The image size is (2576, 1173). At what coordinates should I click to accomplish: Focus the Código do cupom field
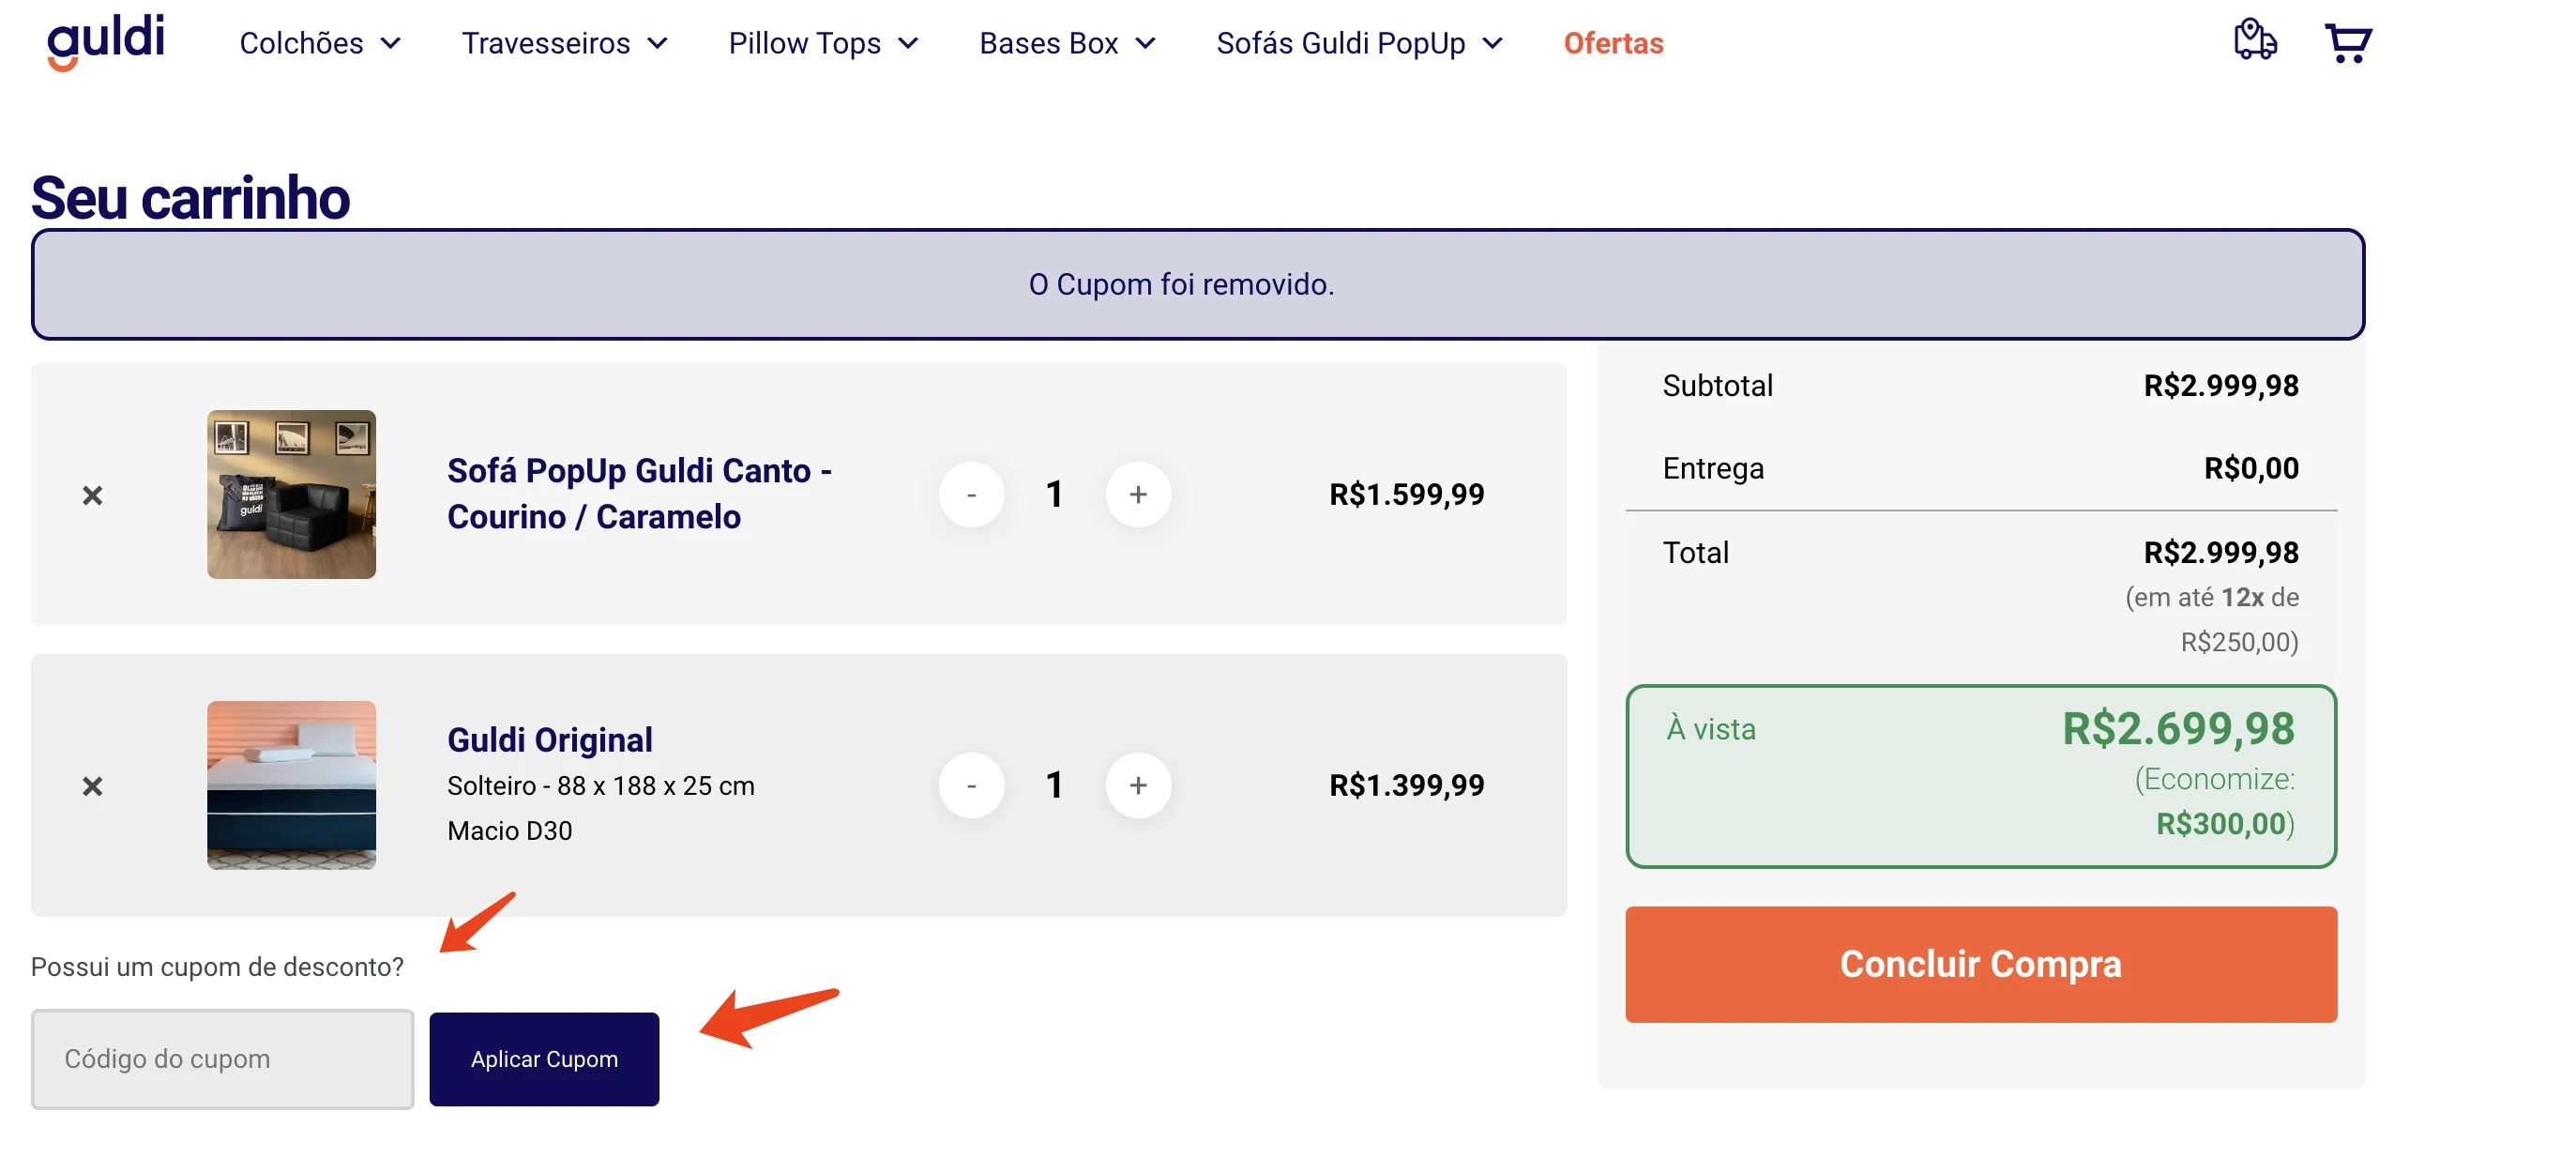click(x=222, y=1059)
